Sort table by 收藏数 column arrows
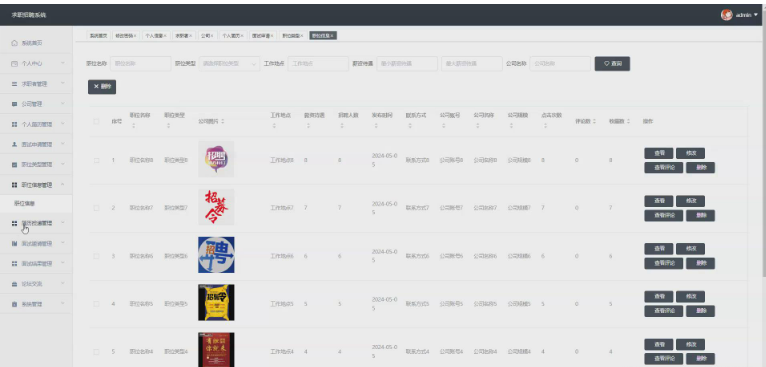The width and height of the screenshot is (766, 367). (x=628, y=121)
